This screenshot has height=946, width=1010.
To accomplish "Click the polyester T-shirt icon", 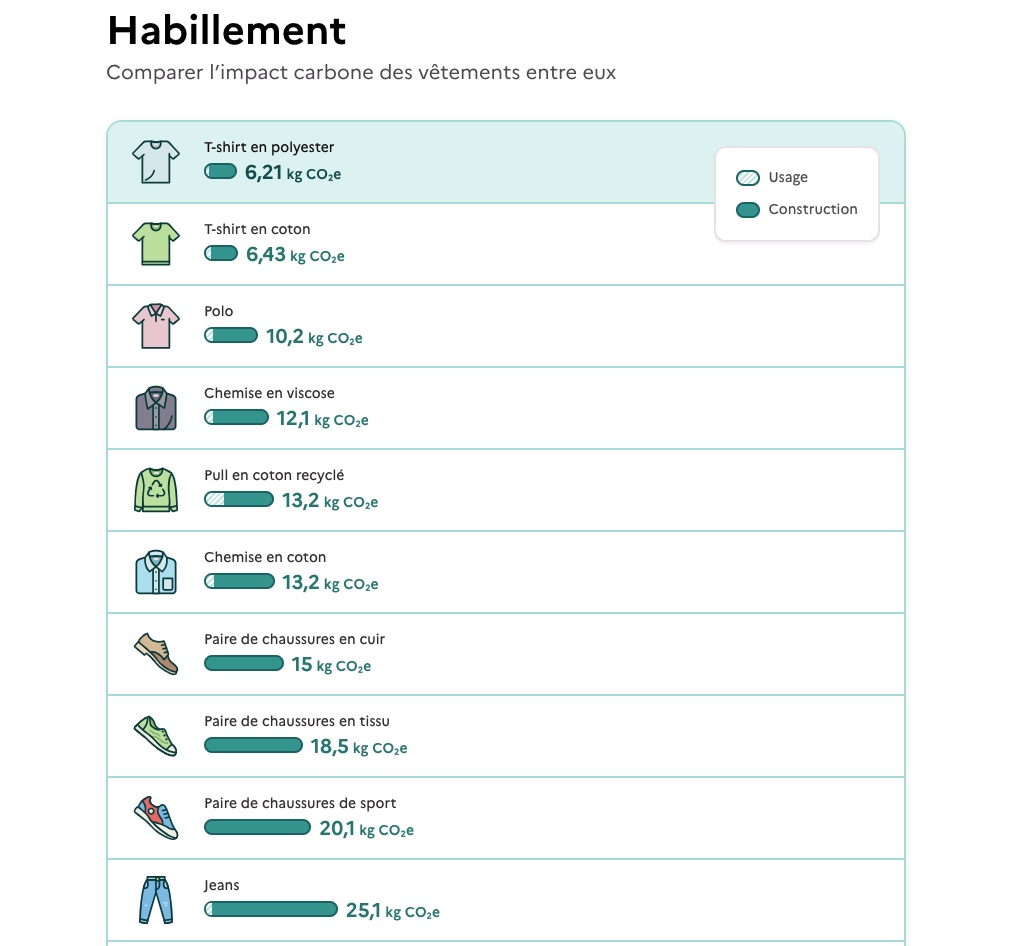I will tap(156, 162).
